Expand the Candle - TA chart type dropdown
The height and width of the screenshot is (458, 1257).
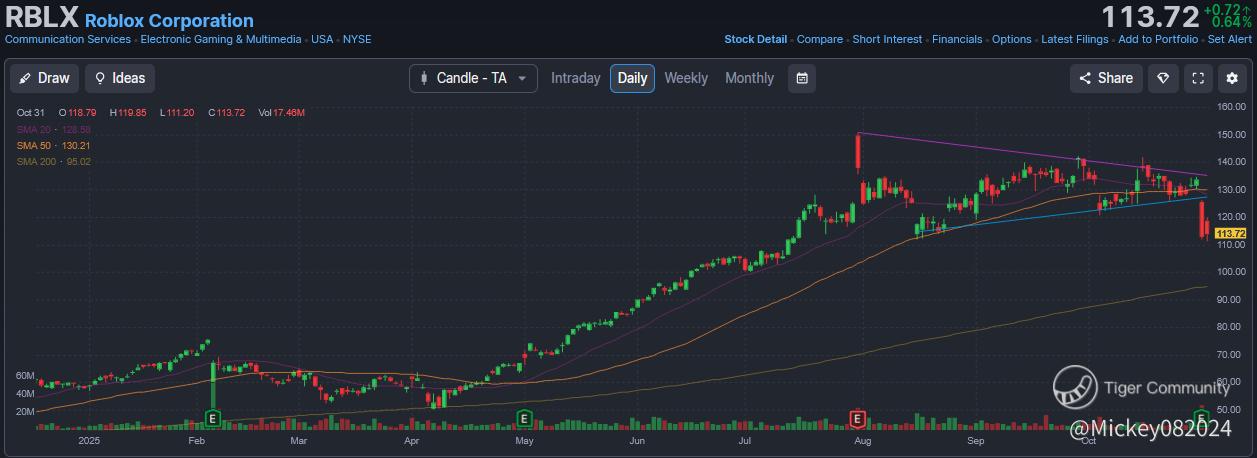click(x=473, y=78)
